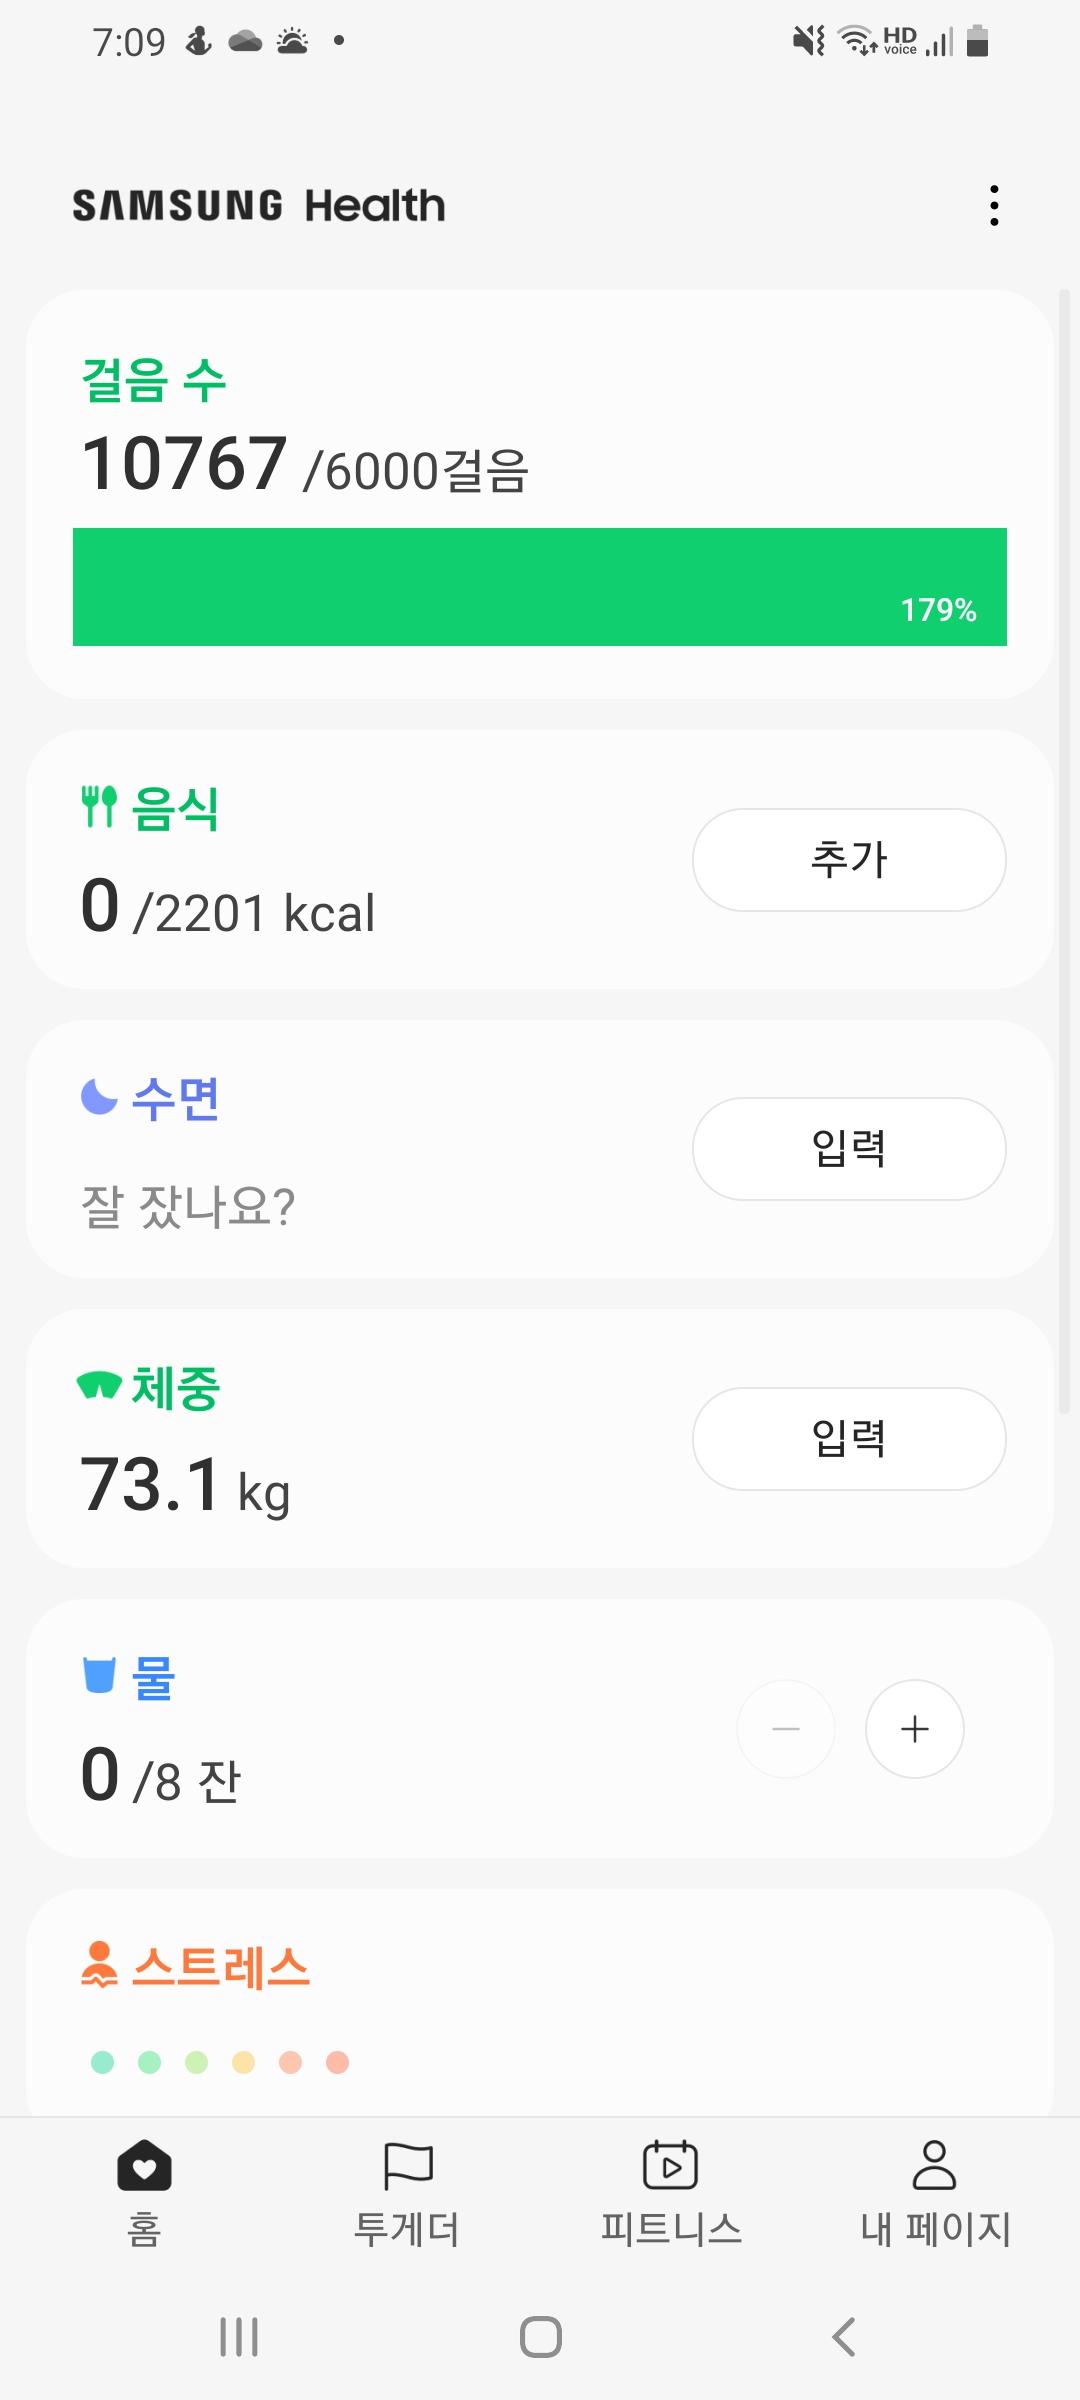Open the 내 페이지 profile tab
This screenshot has height=2400, width=1080.
pos(935,2190)
